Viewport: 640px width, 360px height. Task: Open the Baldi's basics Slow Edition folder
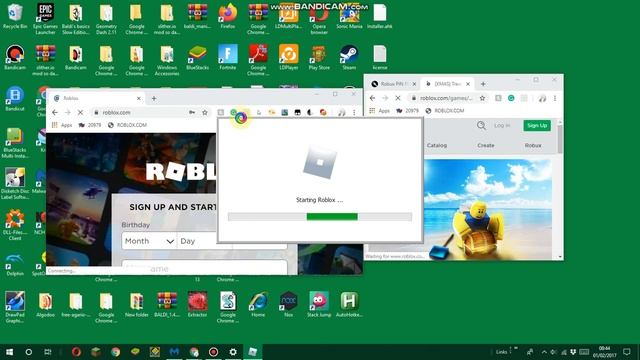click(x=76, y=18)
